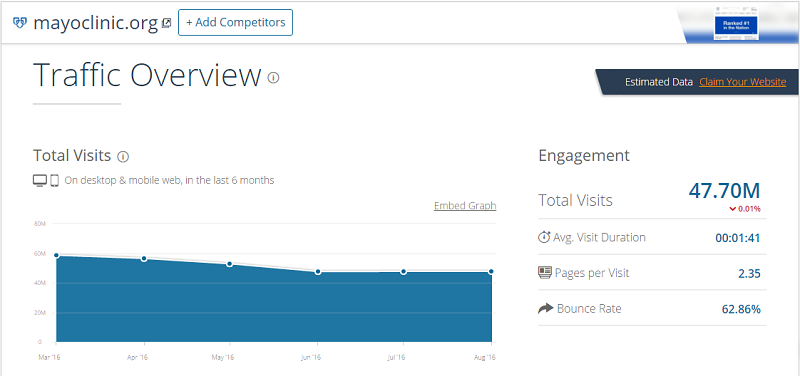Select the May '16 data point
Image resolution: width=800 pixels, height=376 pixels.
tap(230, 264)
